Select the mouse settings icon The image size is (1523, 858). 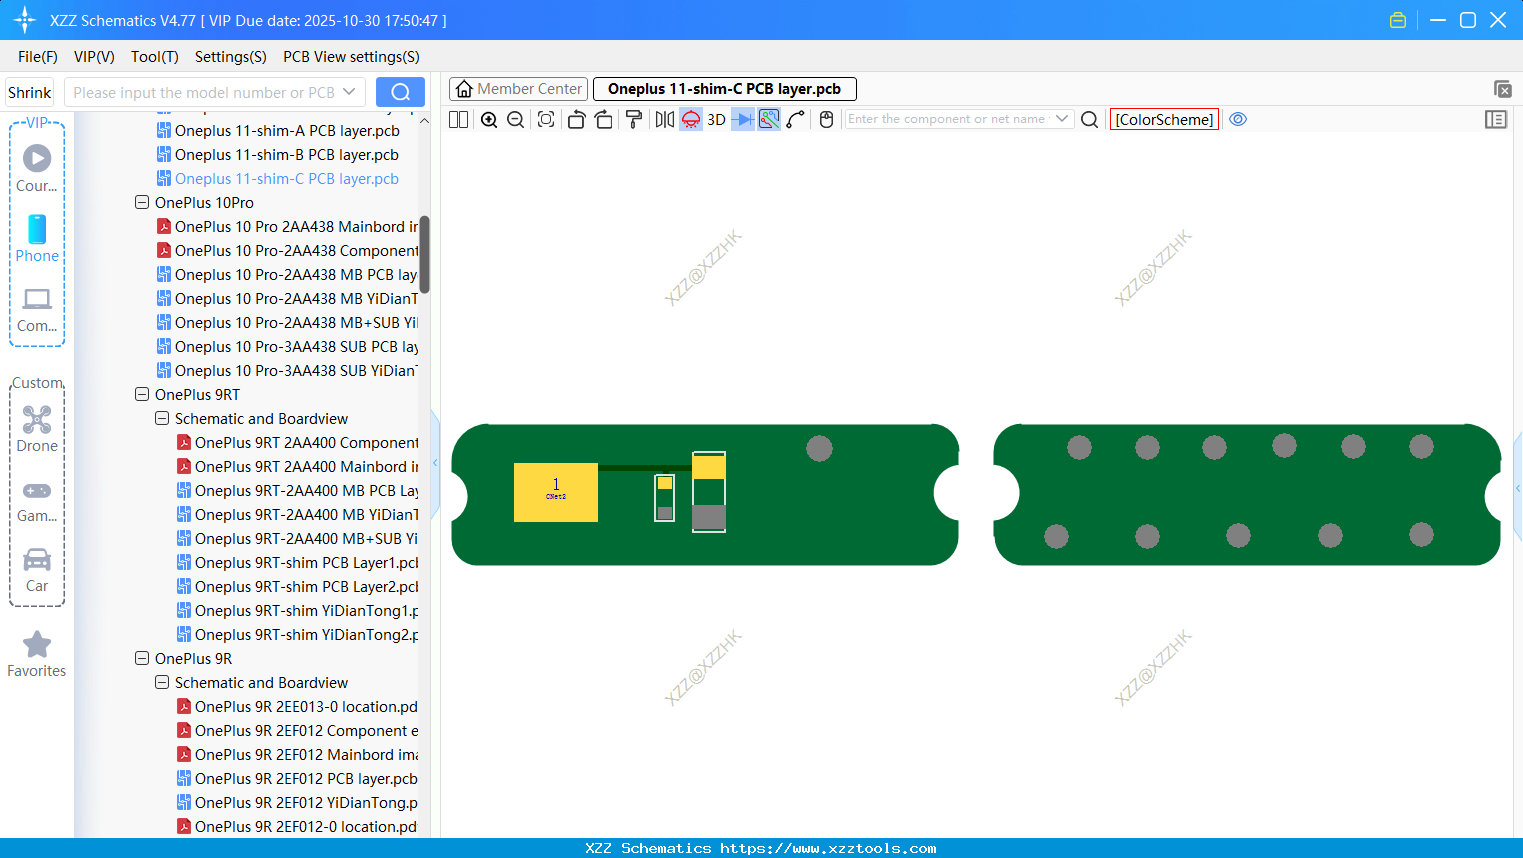click(826, 119)
